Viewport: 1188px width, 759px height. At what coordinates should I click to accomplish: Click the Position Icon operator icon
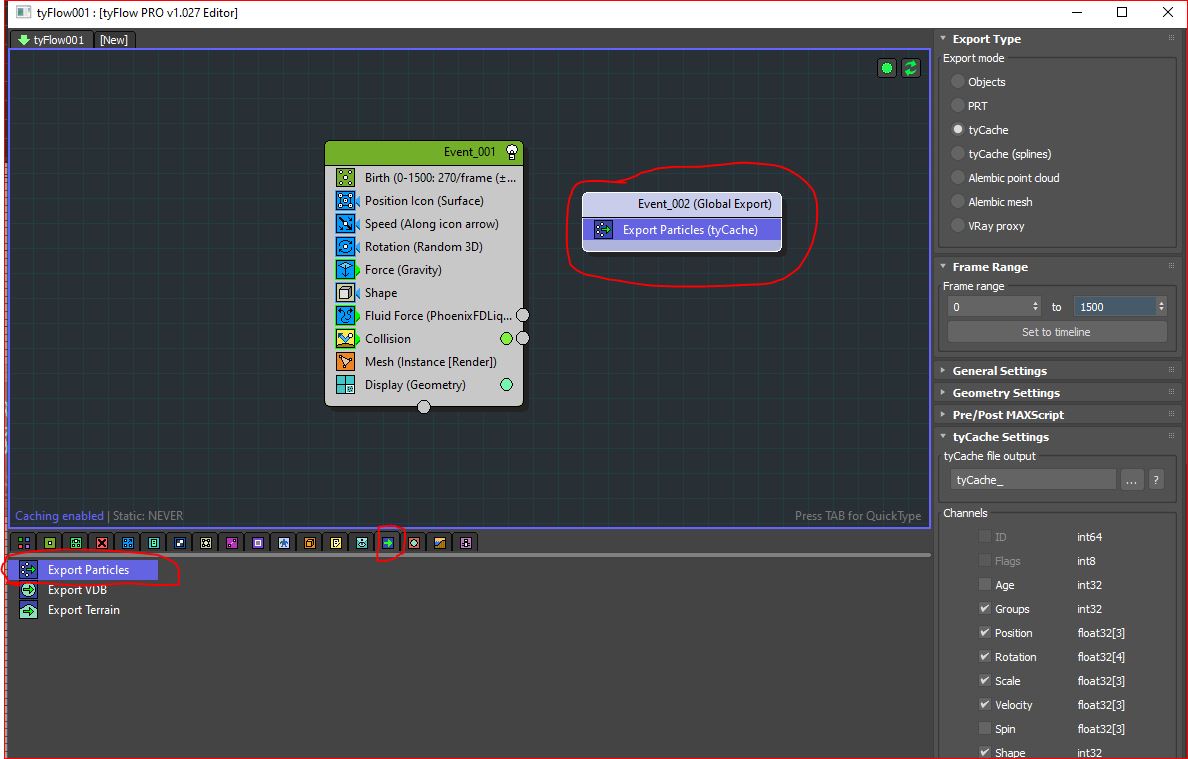[x=345, y=201]
